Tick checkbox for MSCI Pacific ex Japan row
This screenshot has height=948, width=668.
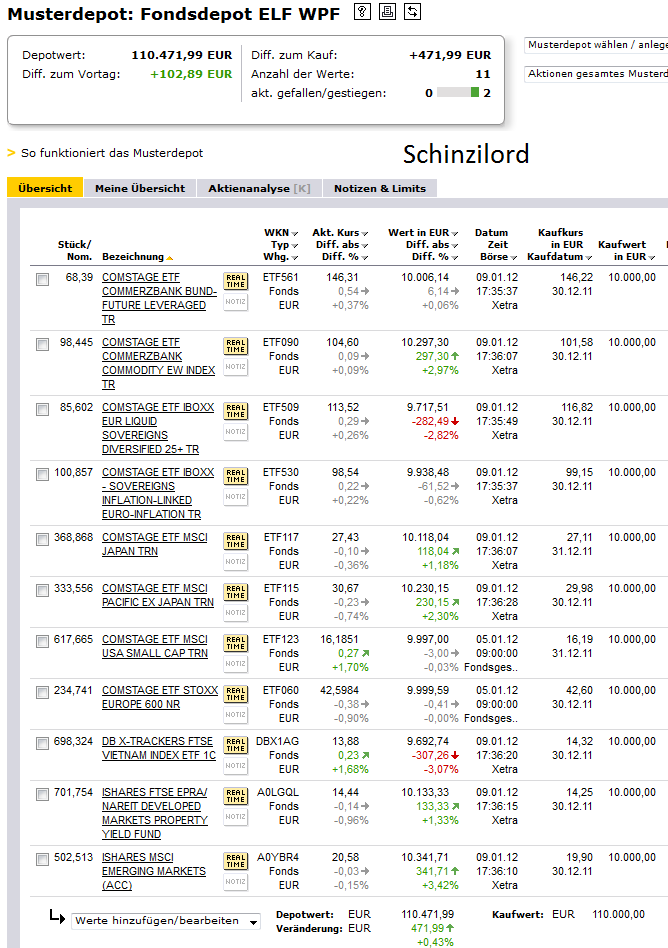click(x=42, y=591)
